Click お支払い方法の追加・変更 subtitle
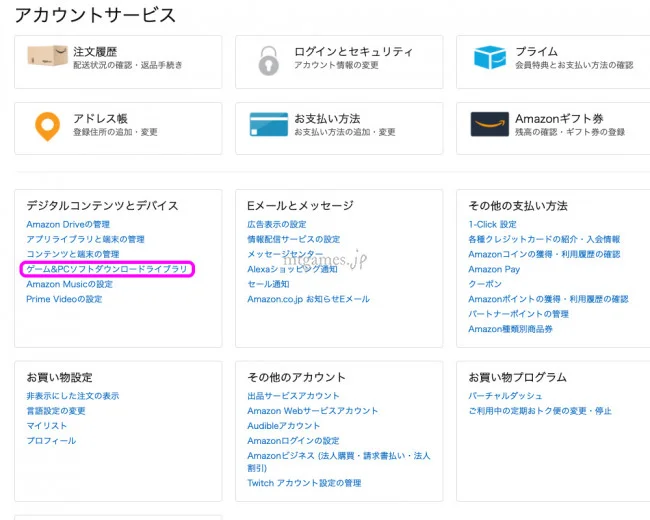 [x=344, y=132]
